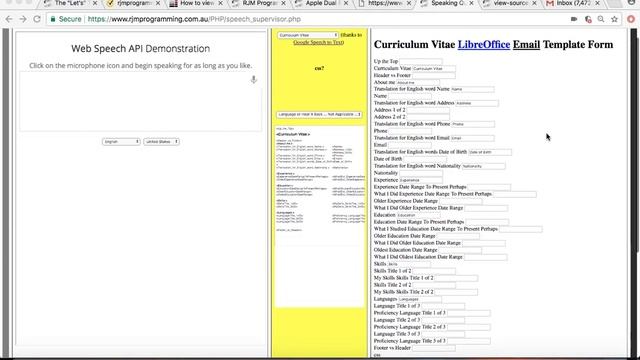Image resolution: width=640 pixels, height=360 pixels.
Task: Click the Secure padlock icon
Action: [53, 19]
